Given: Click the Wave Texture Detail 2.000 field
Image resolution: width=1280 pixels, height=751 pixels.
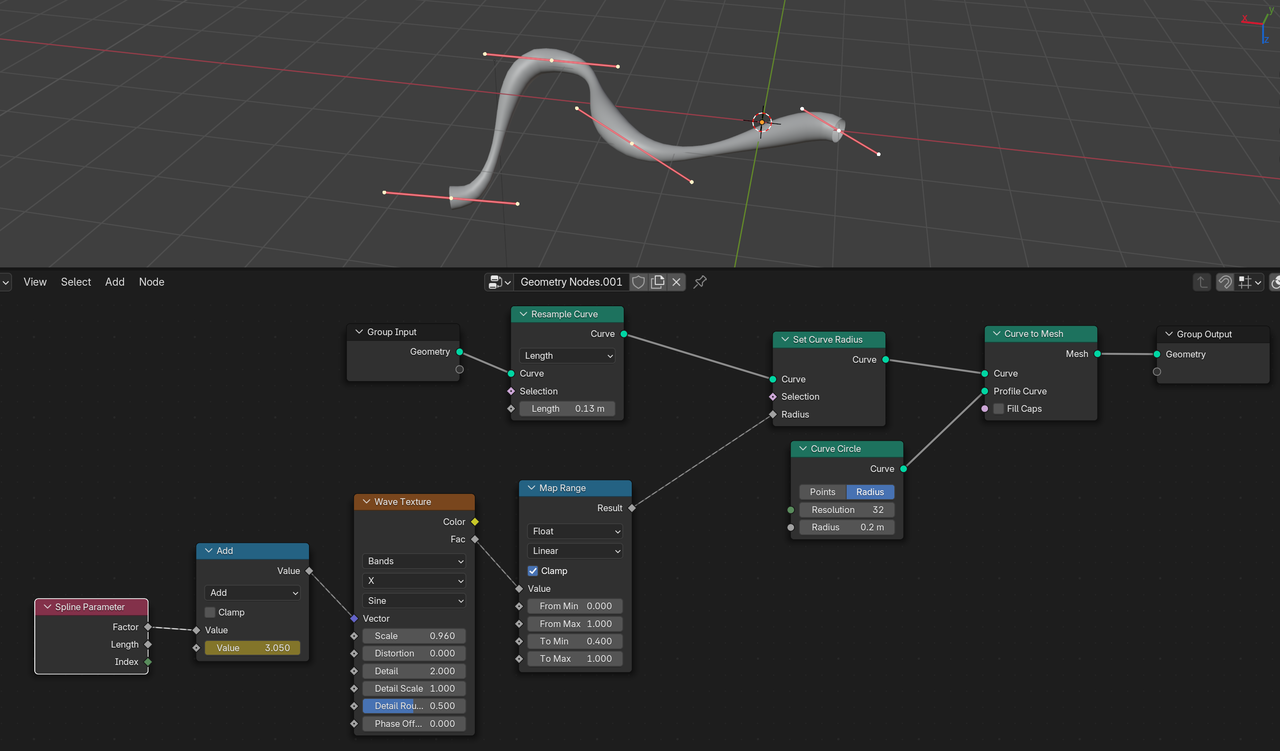Looking at the screenshot, I should coord(414,671).
